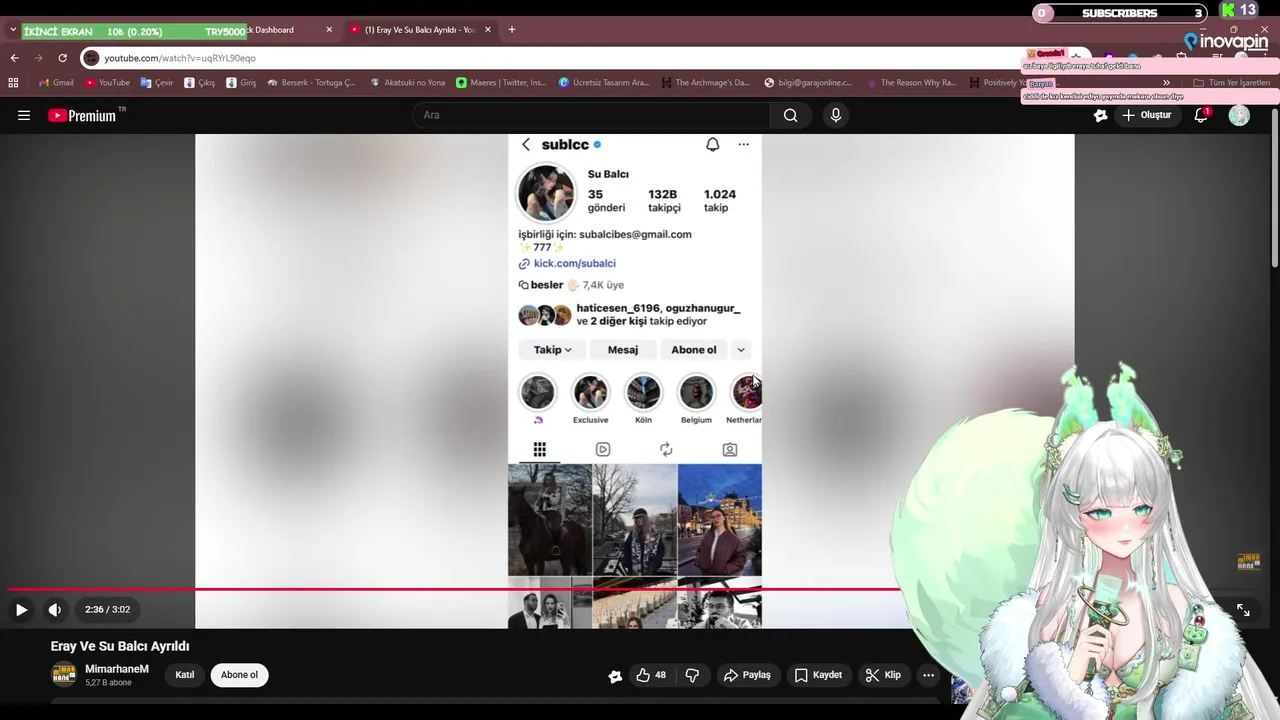Select the Instagram reposts tab
1280x720 pixels.
click(666, 450)
